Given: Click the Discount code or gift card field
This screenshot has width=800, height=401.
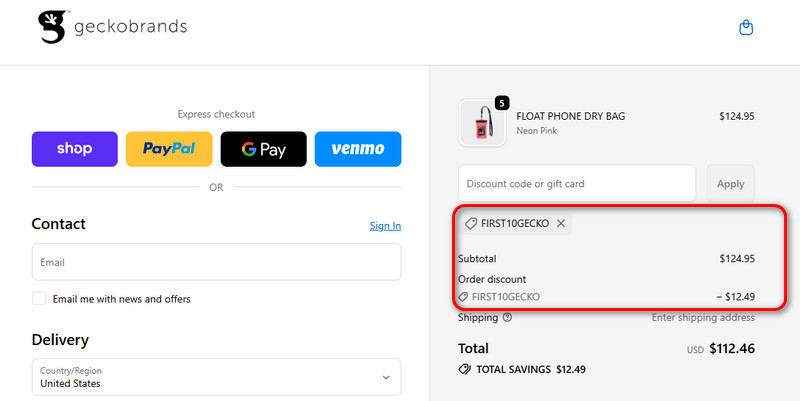Looking at the screenshot, I should [577, 184].
